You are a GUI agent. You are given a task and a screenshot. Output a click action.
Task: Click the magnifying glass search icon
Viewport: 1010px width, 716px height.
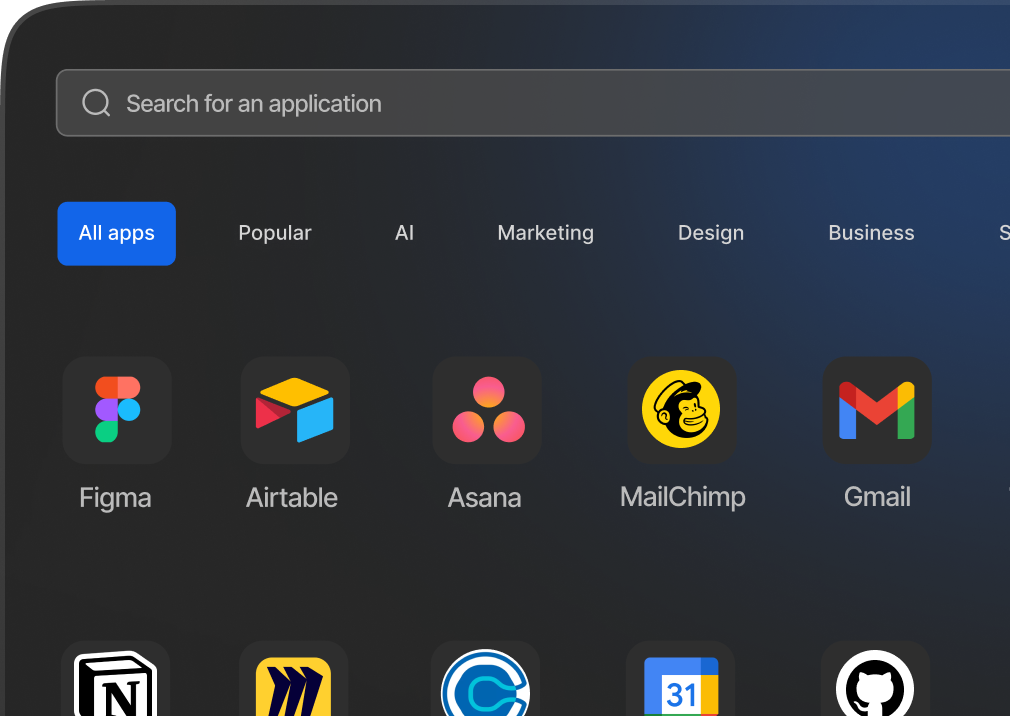point(96,103)
